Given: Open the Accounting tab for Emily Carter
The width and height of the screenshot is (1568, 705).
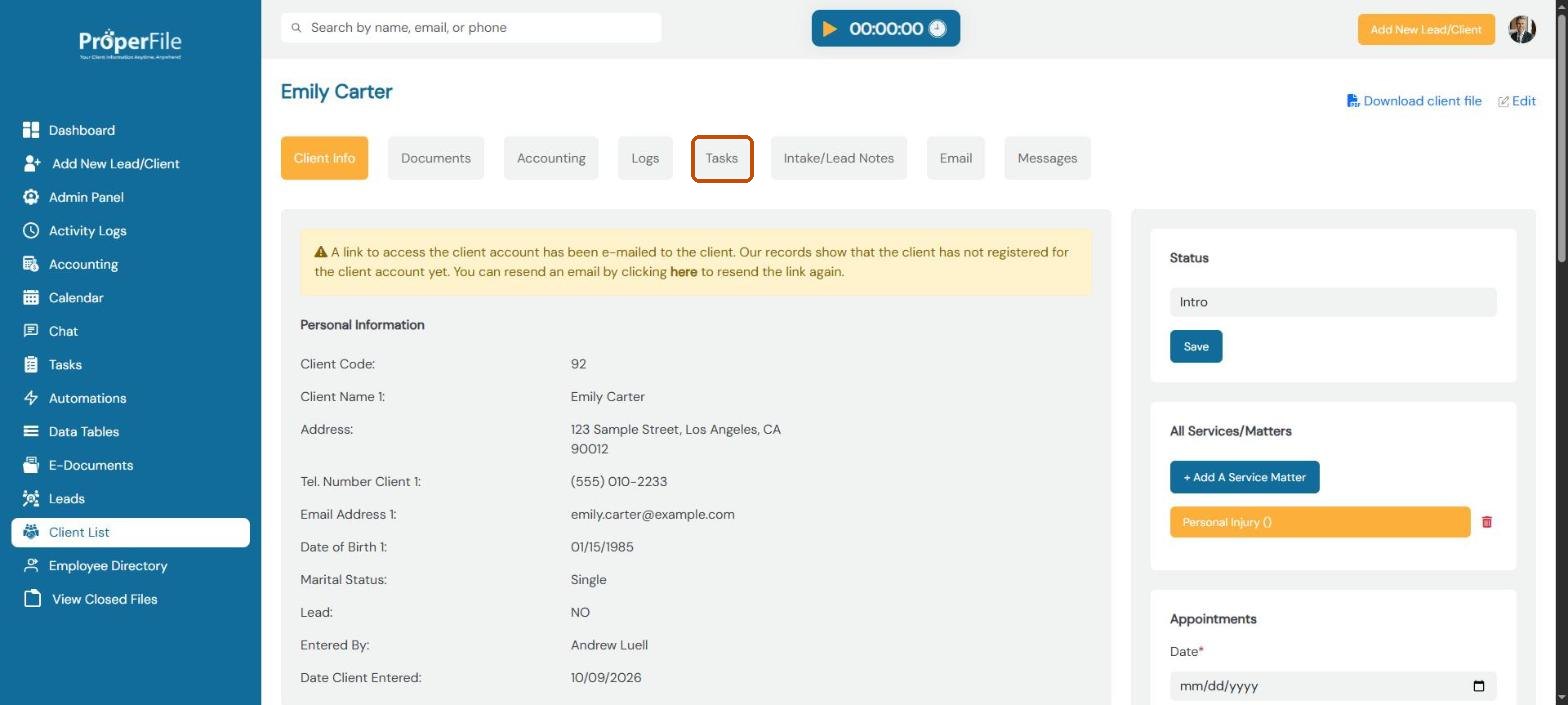Looking at the screenshot, I should point(551,158).
